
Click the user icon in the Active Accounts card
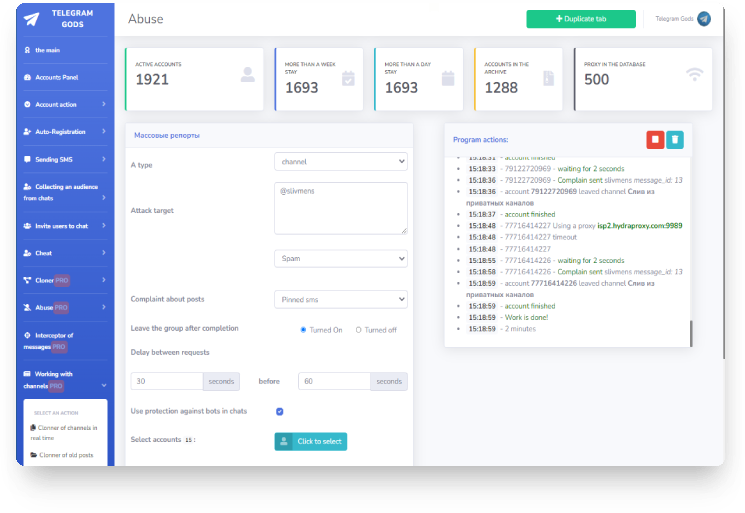pyautogui.click(x=248, y=75)
